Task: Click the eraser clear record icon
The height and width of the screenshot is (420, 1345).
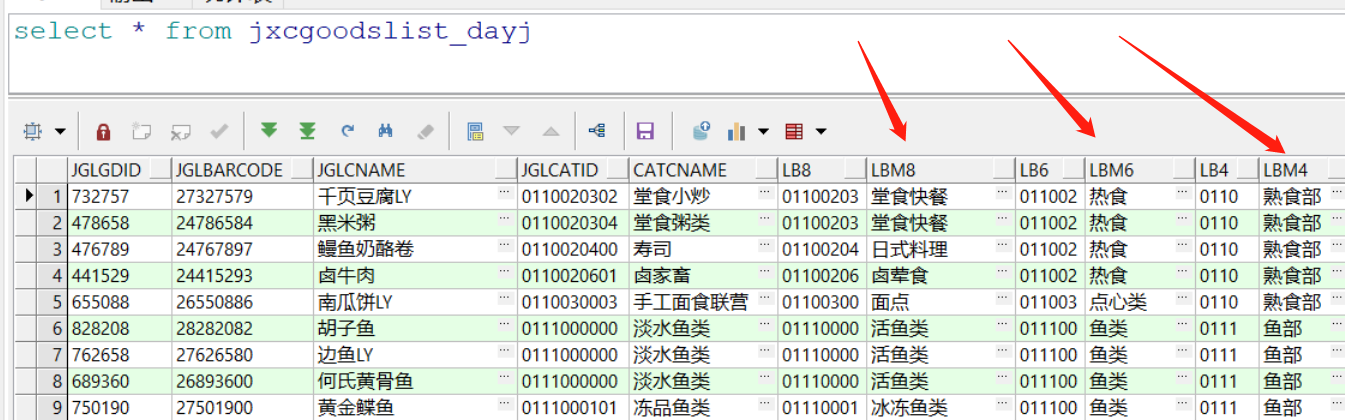Action: [x=425, y=131]
